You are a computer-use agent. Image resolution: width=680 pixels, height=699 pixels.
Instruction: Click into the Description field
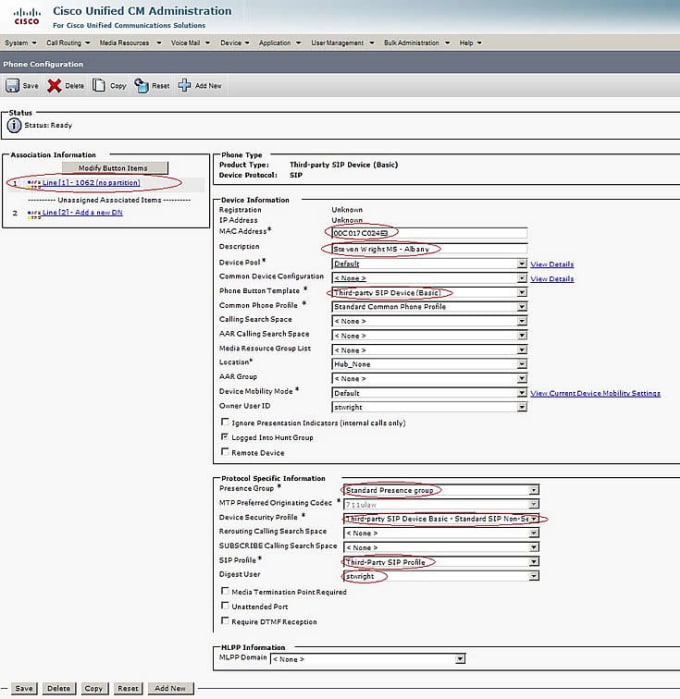coord(429,249)
